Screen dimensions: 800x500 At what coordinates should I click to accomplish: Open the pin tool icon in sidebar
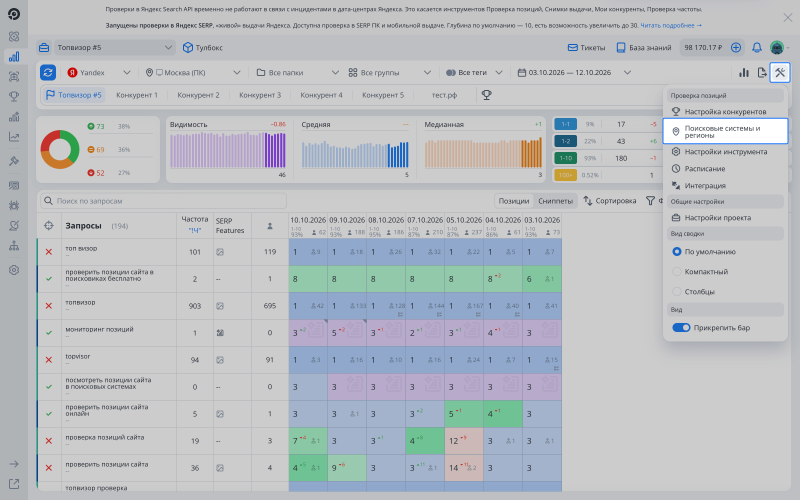click(x=14, y=161)
